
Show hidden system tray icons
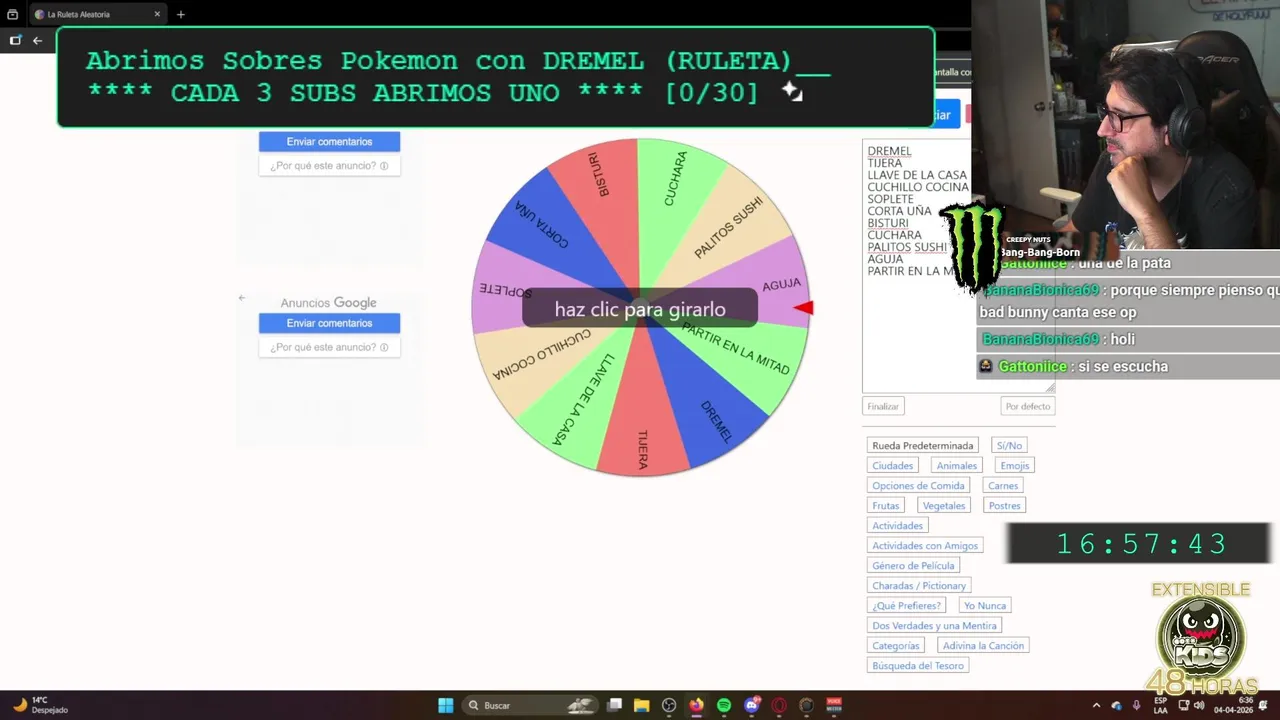click(1096, 705)
